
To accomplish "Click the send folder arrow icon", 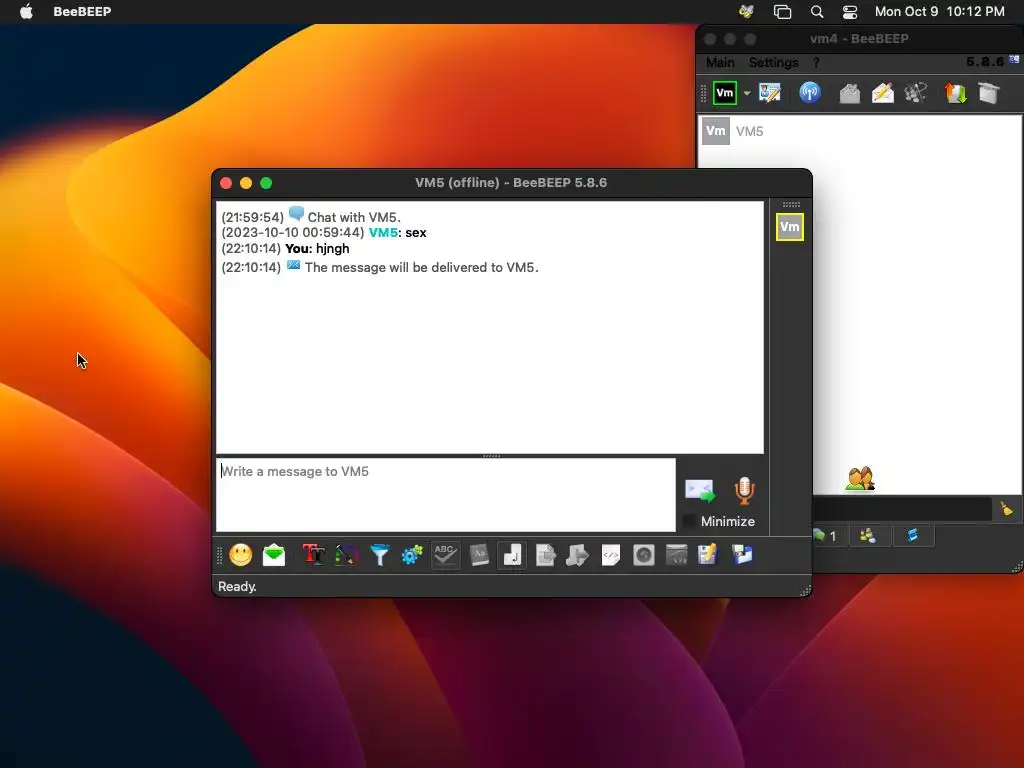I will tap(577, 555).
